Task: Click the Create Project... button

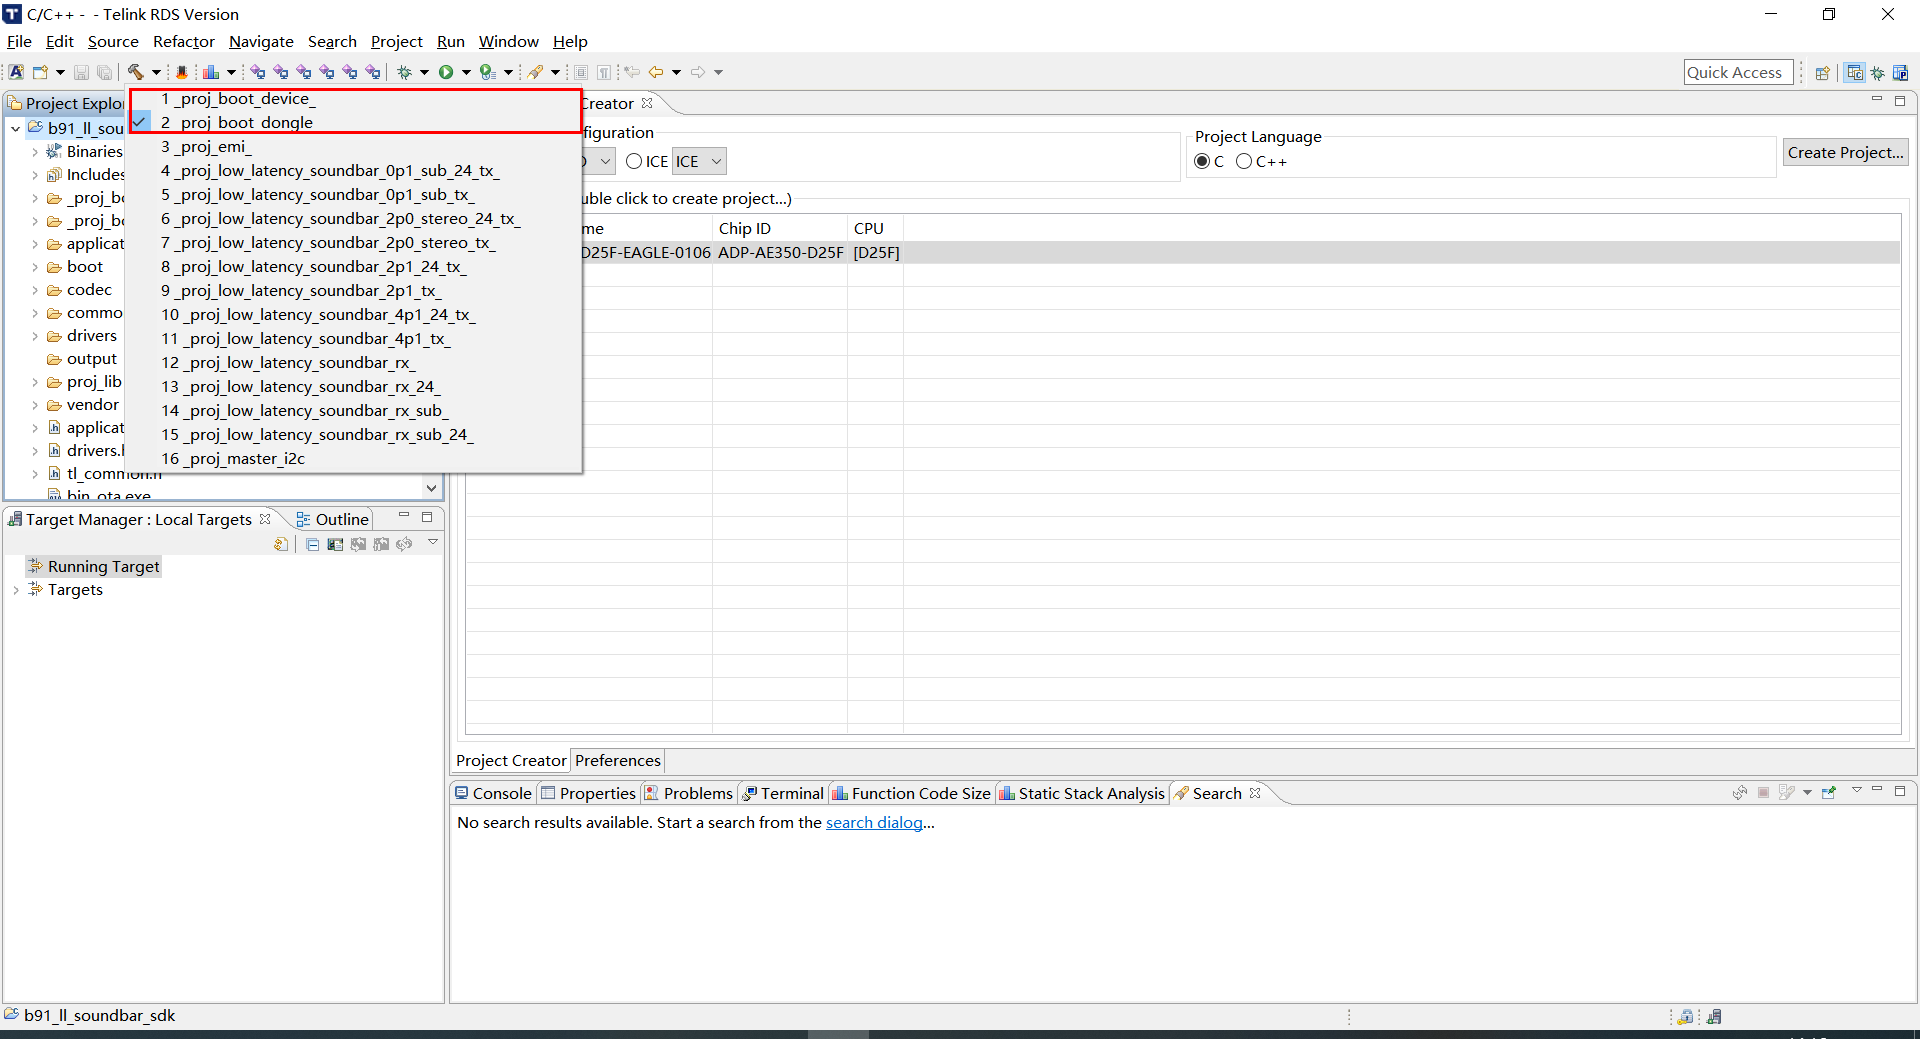Action: (1845, 152)
